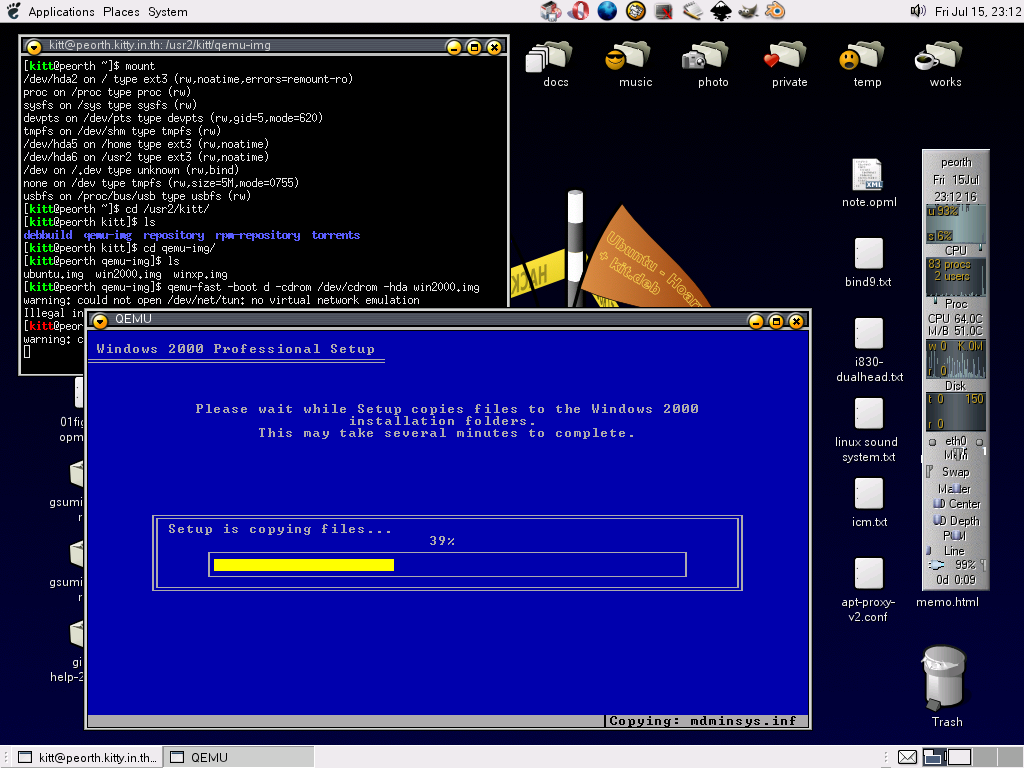The width and height of the screenshot is (1024, 768).
Task: Click the uptime 0d 0:09 label
Action: (x=955, y=580)
